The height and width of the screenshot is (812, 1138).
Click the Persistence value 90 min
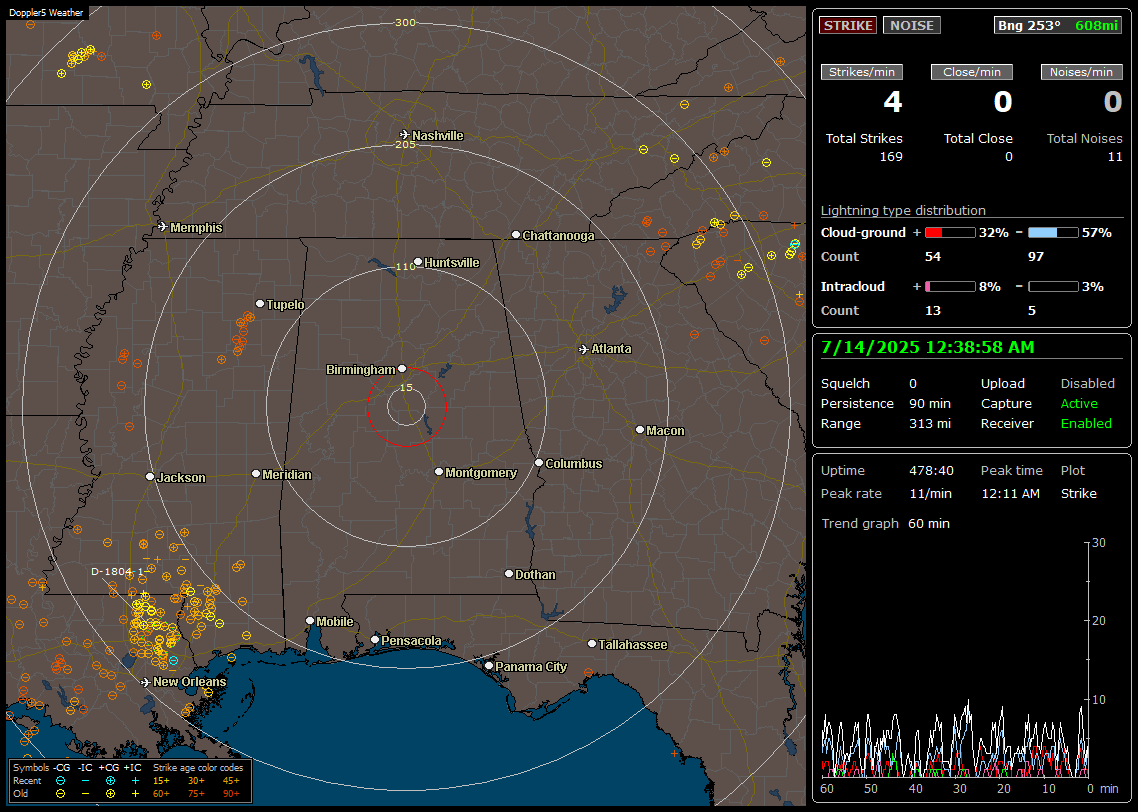point(930,403)
